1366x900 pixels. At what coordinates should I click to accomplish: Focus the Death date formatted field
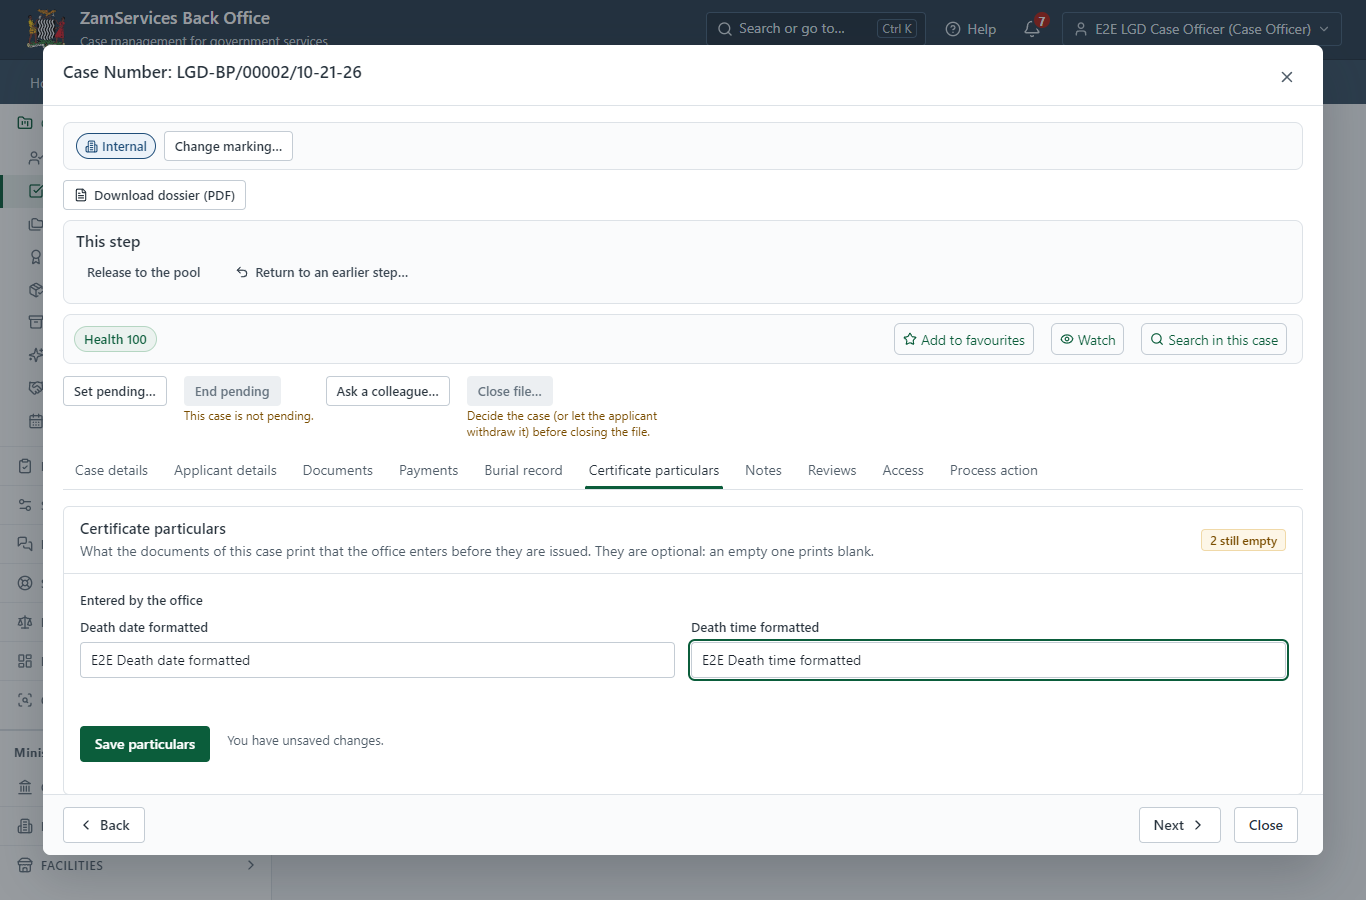pos(377,660)
